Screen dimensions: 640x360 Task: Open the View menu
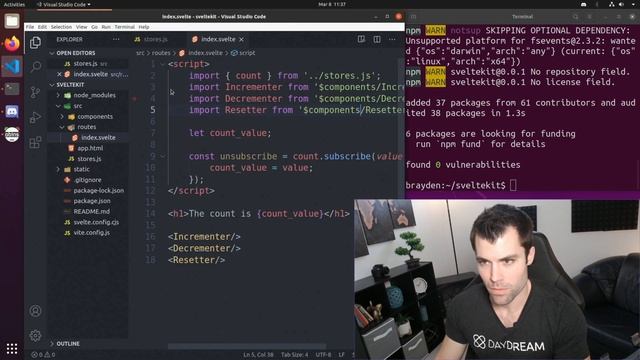(x=82, y=27)
